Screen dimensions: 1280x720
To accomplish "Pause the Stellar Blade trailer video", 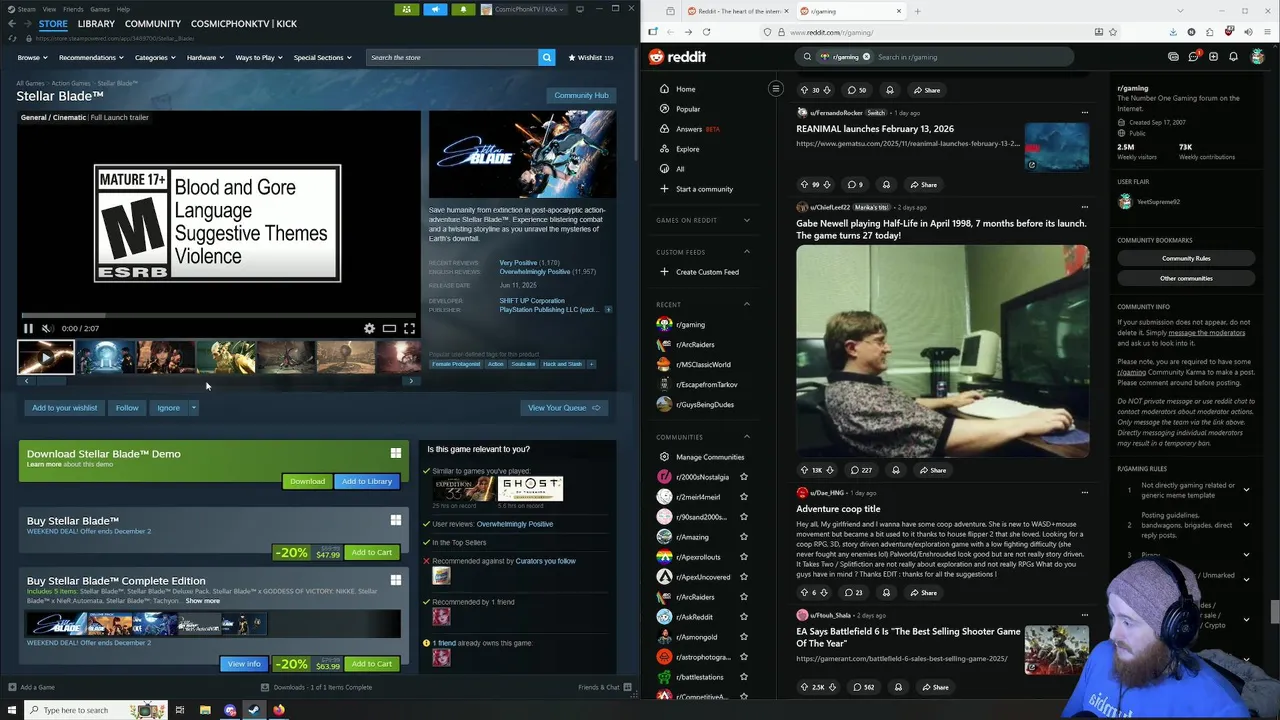I will pos(29,328).
